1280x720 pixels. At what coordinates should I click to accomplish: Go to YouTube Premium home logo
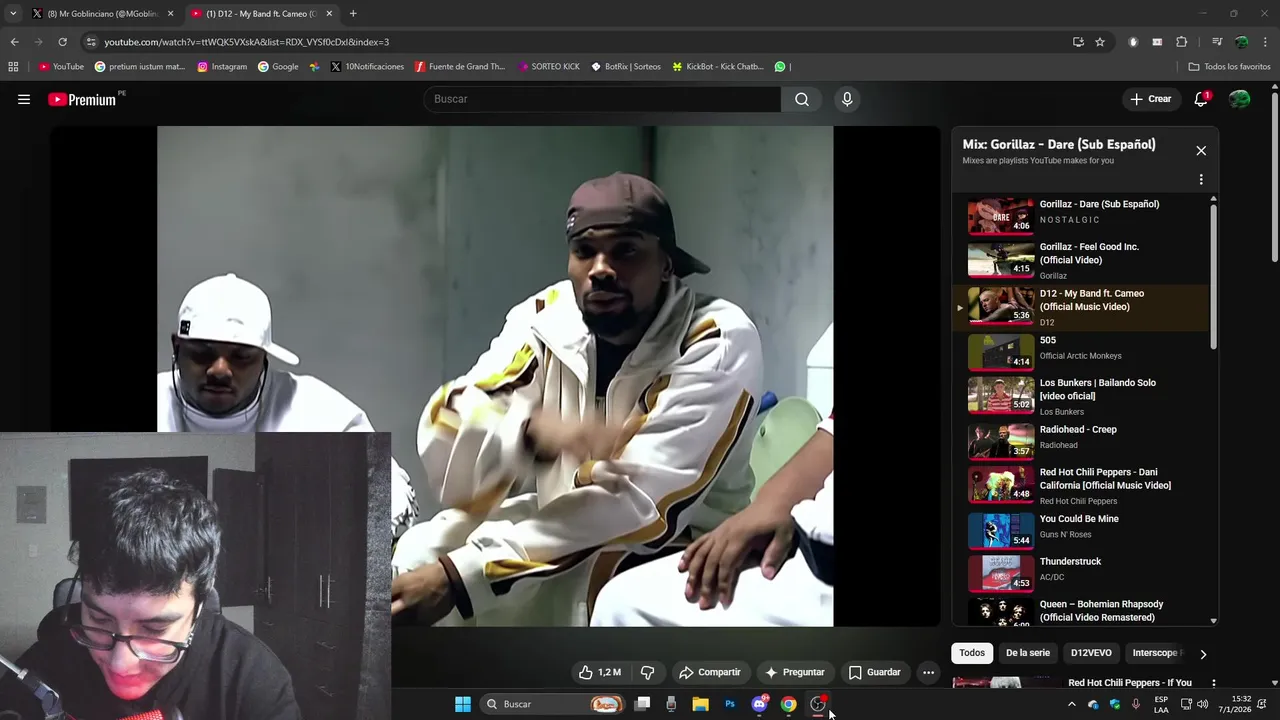click(x=82, y=99)
